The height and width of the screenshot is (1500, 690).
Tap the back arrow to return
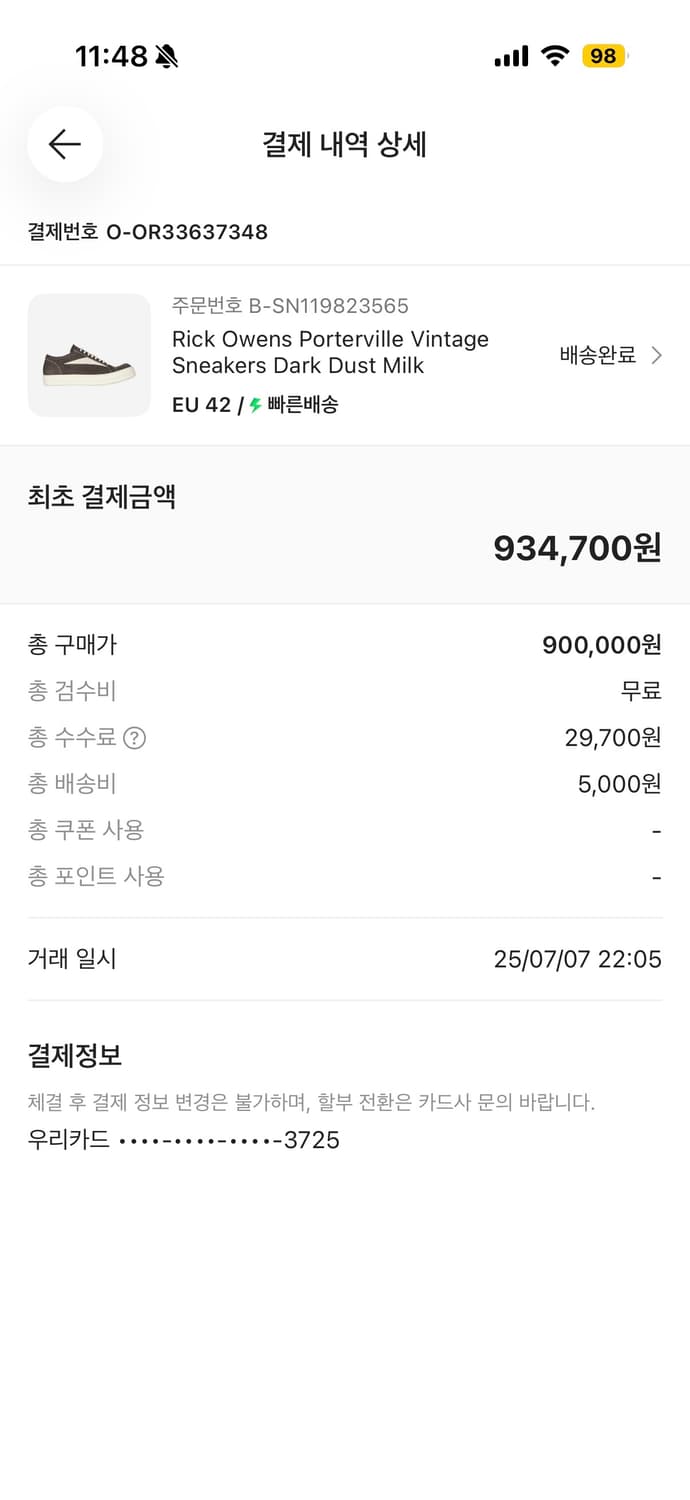[x=64, y=144]
